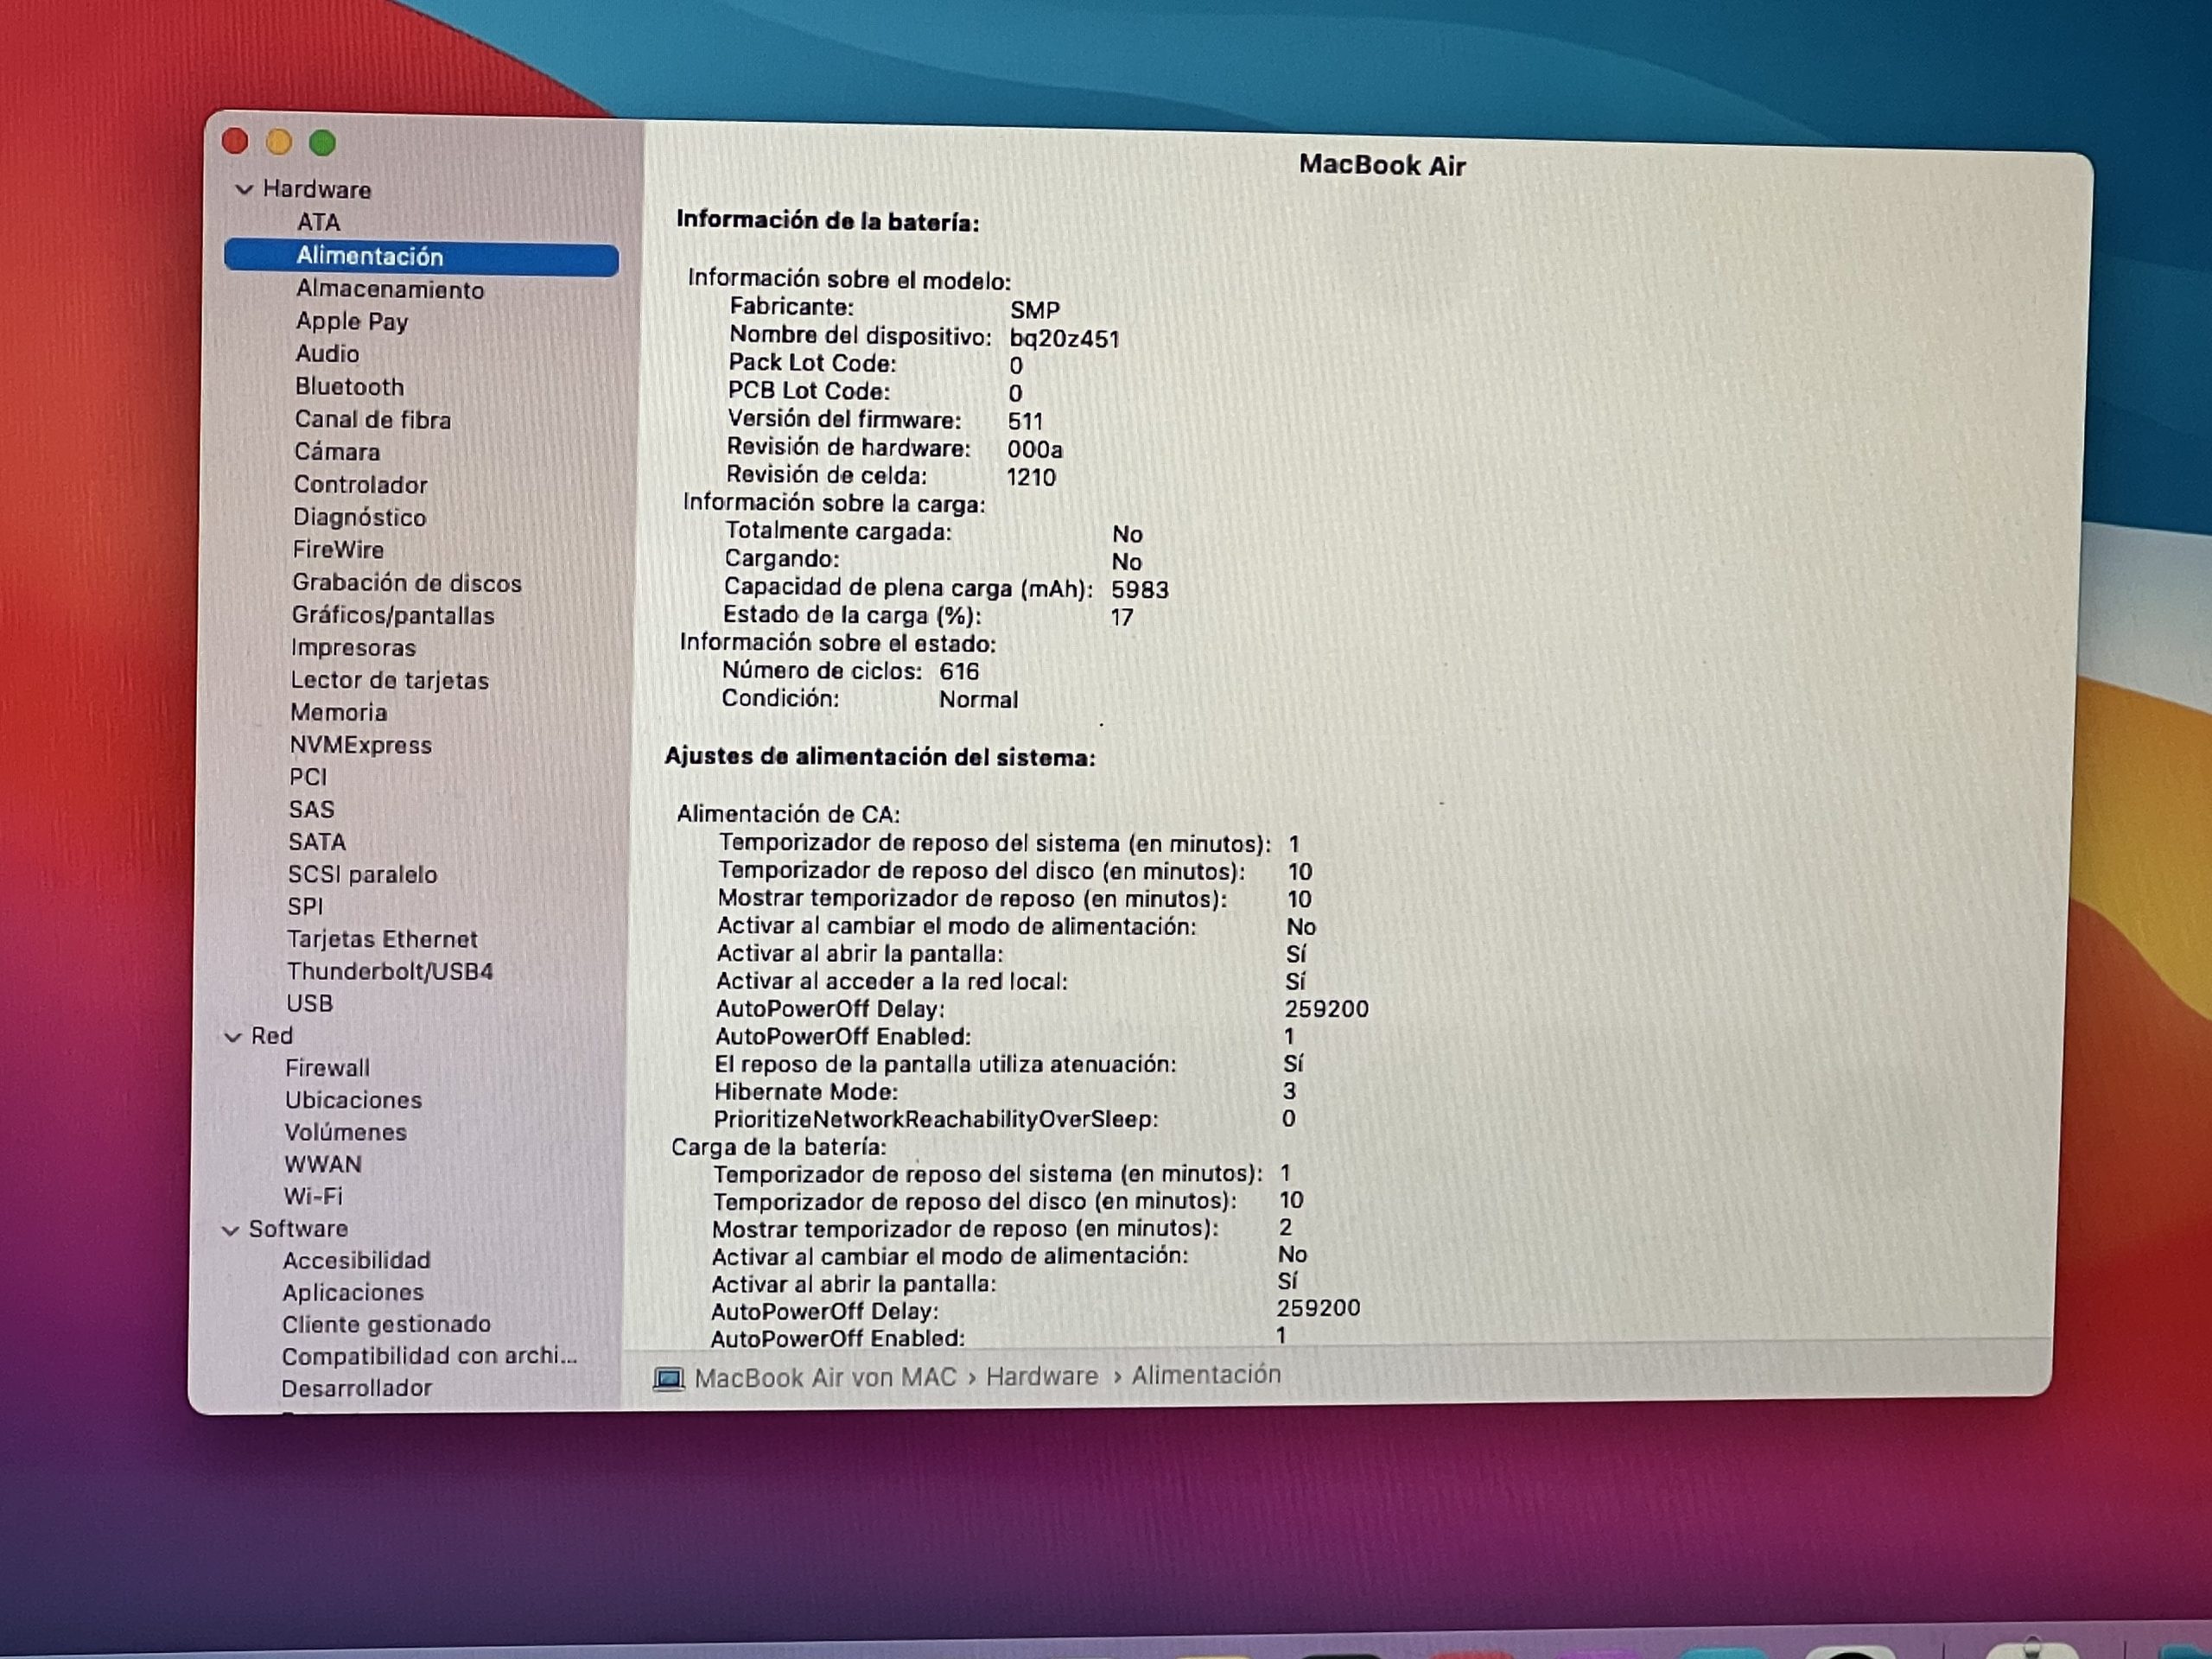Click MacBook Air von MAC breadcrumb
Image resolution: width=2212 pixels, height=1659 pixels.
[x=825, y=1378]
